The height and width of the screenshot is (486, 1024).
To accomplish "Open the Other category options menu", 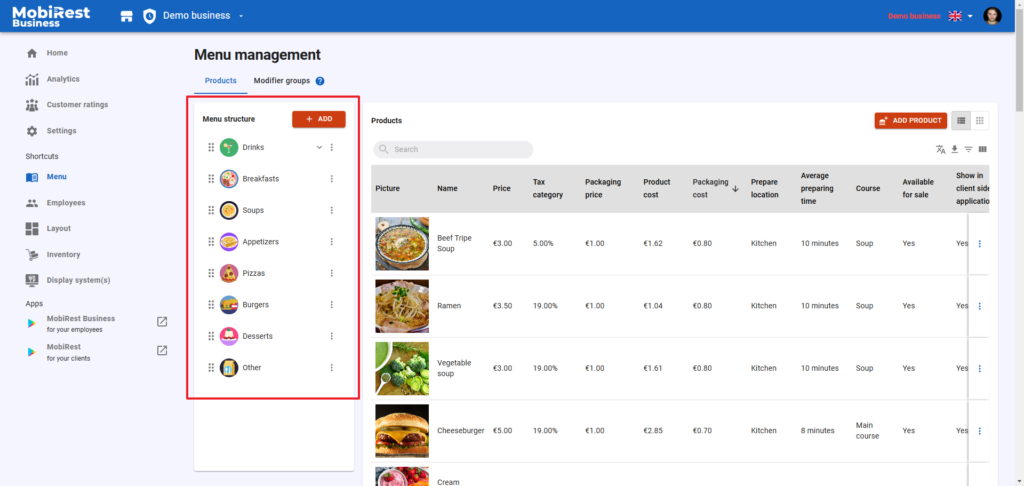I will pyautogui.click(x=332, y=368).
